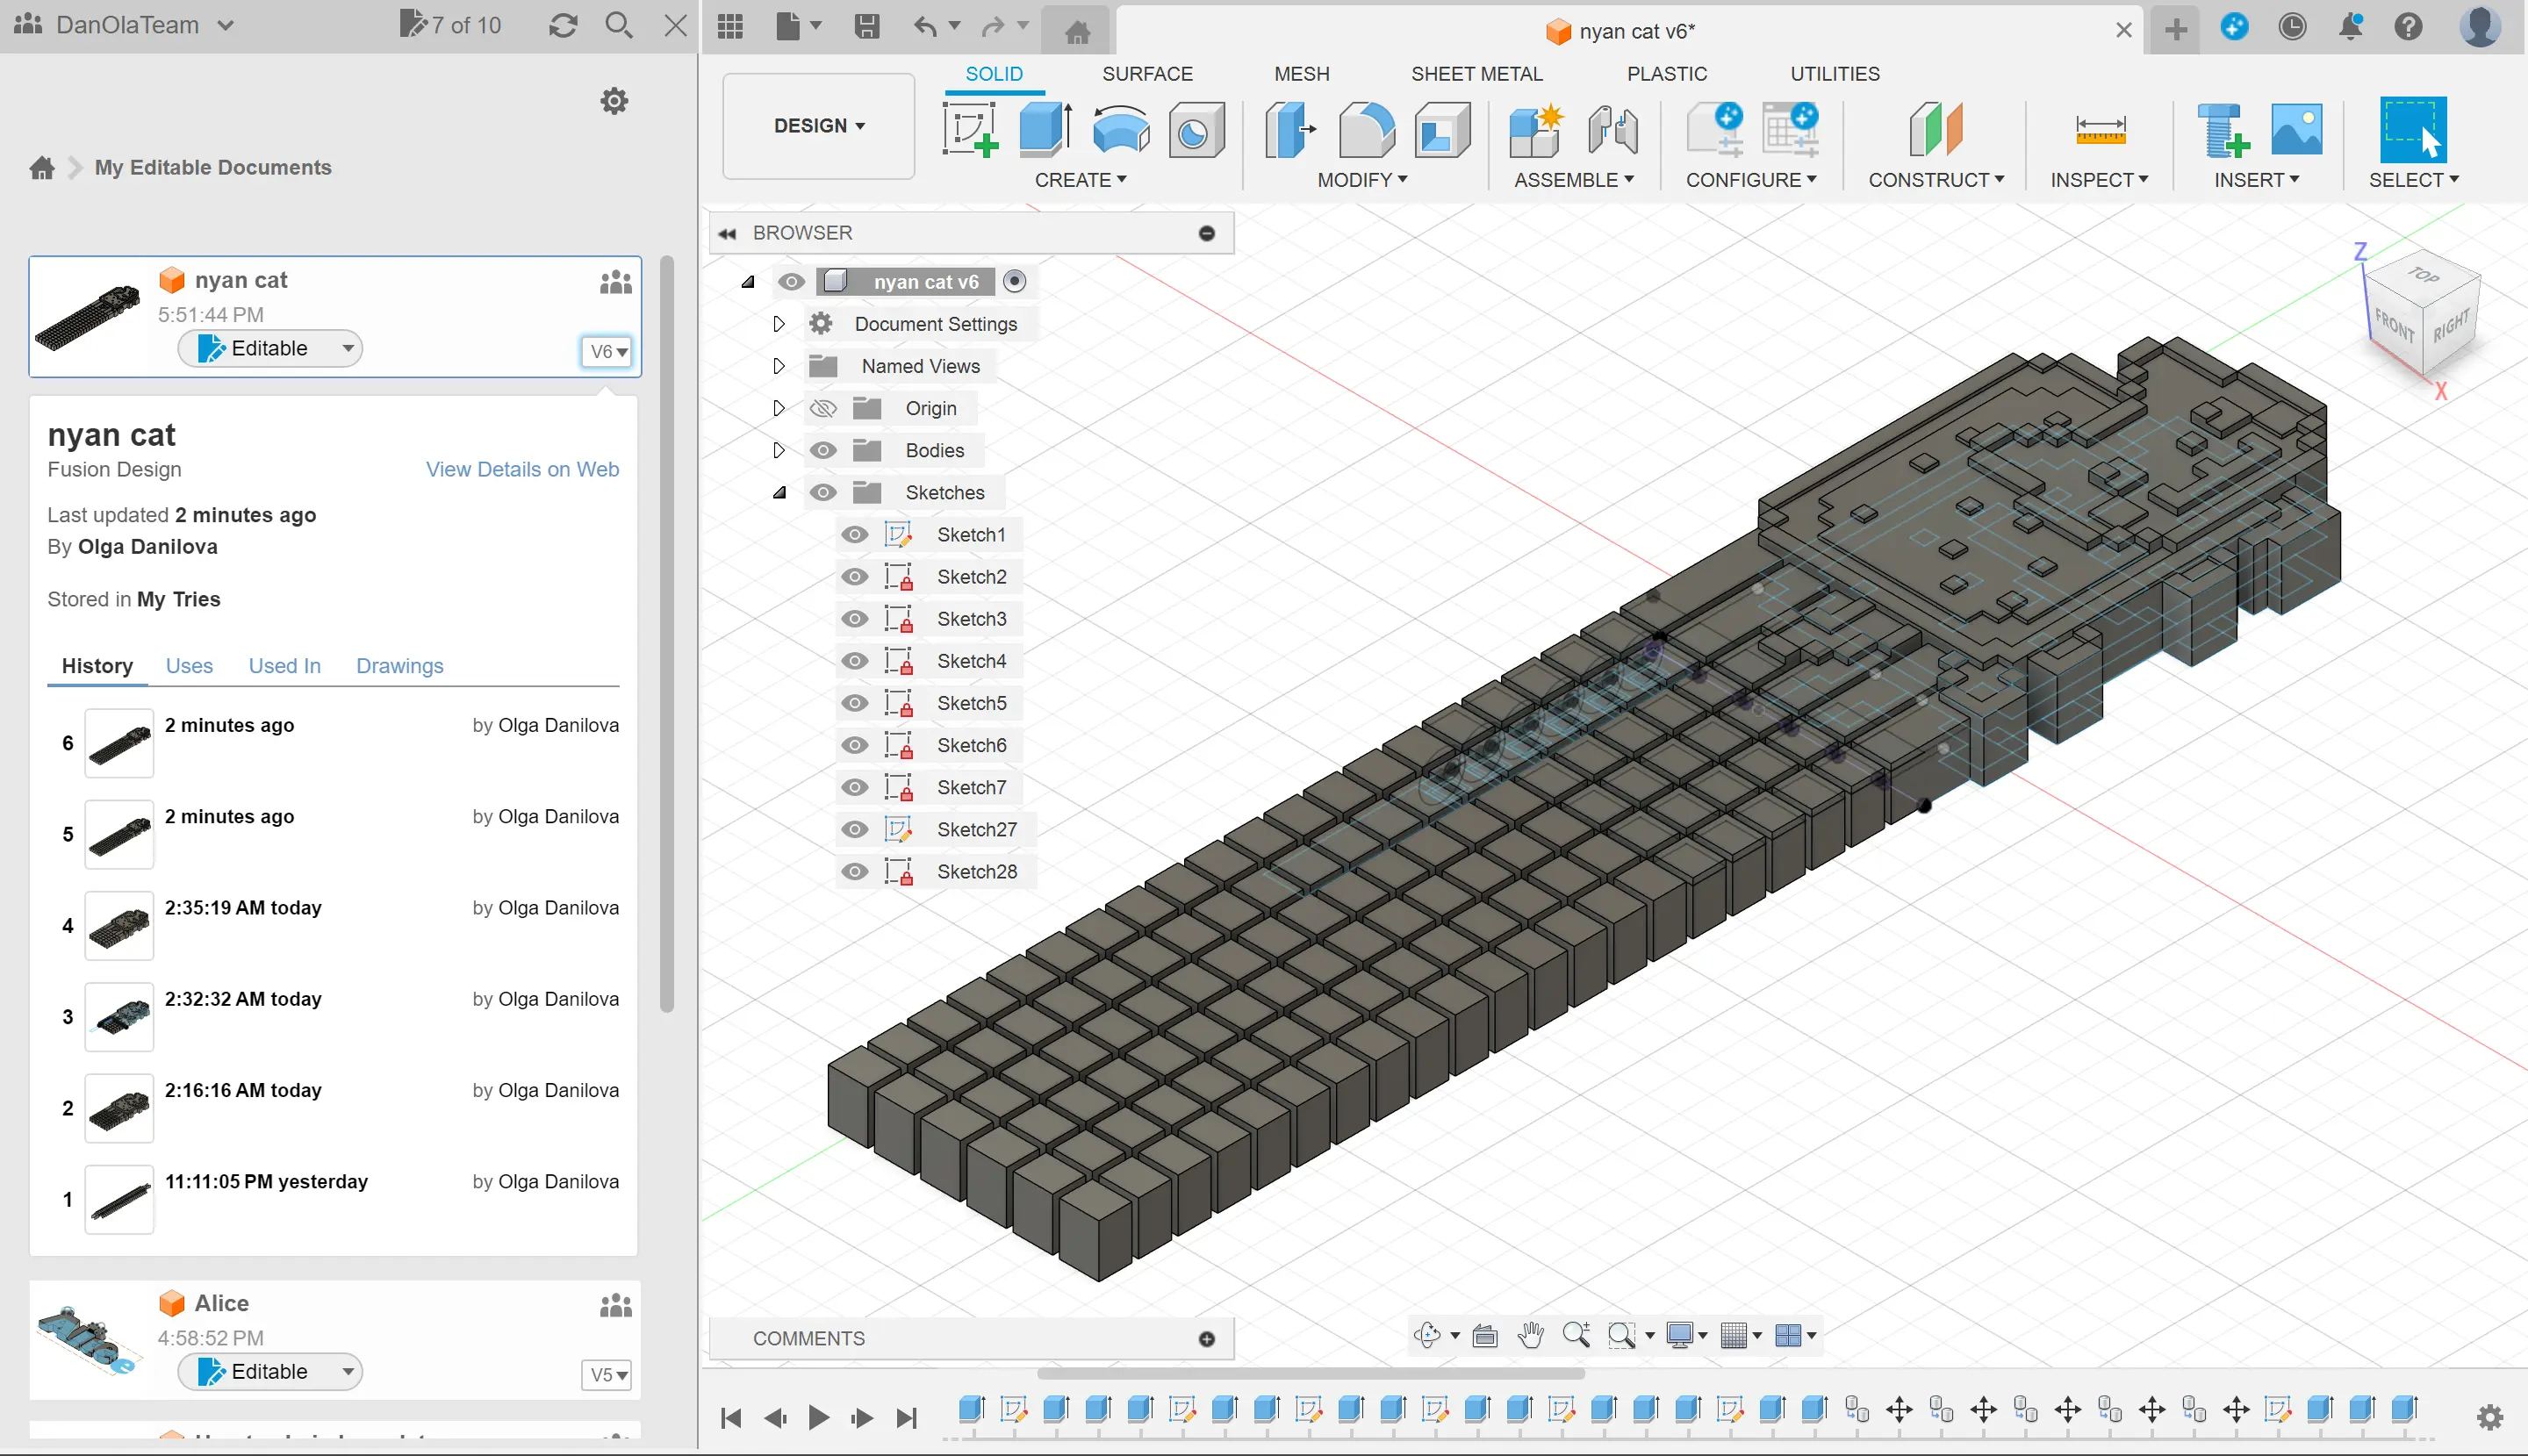Click View Details on Web link

pos(522,469)
